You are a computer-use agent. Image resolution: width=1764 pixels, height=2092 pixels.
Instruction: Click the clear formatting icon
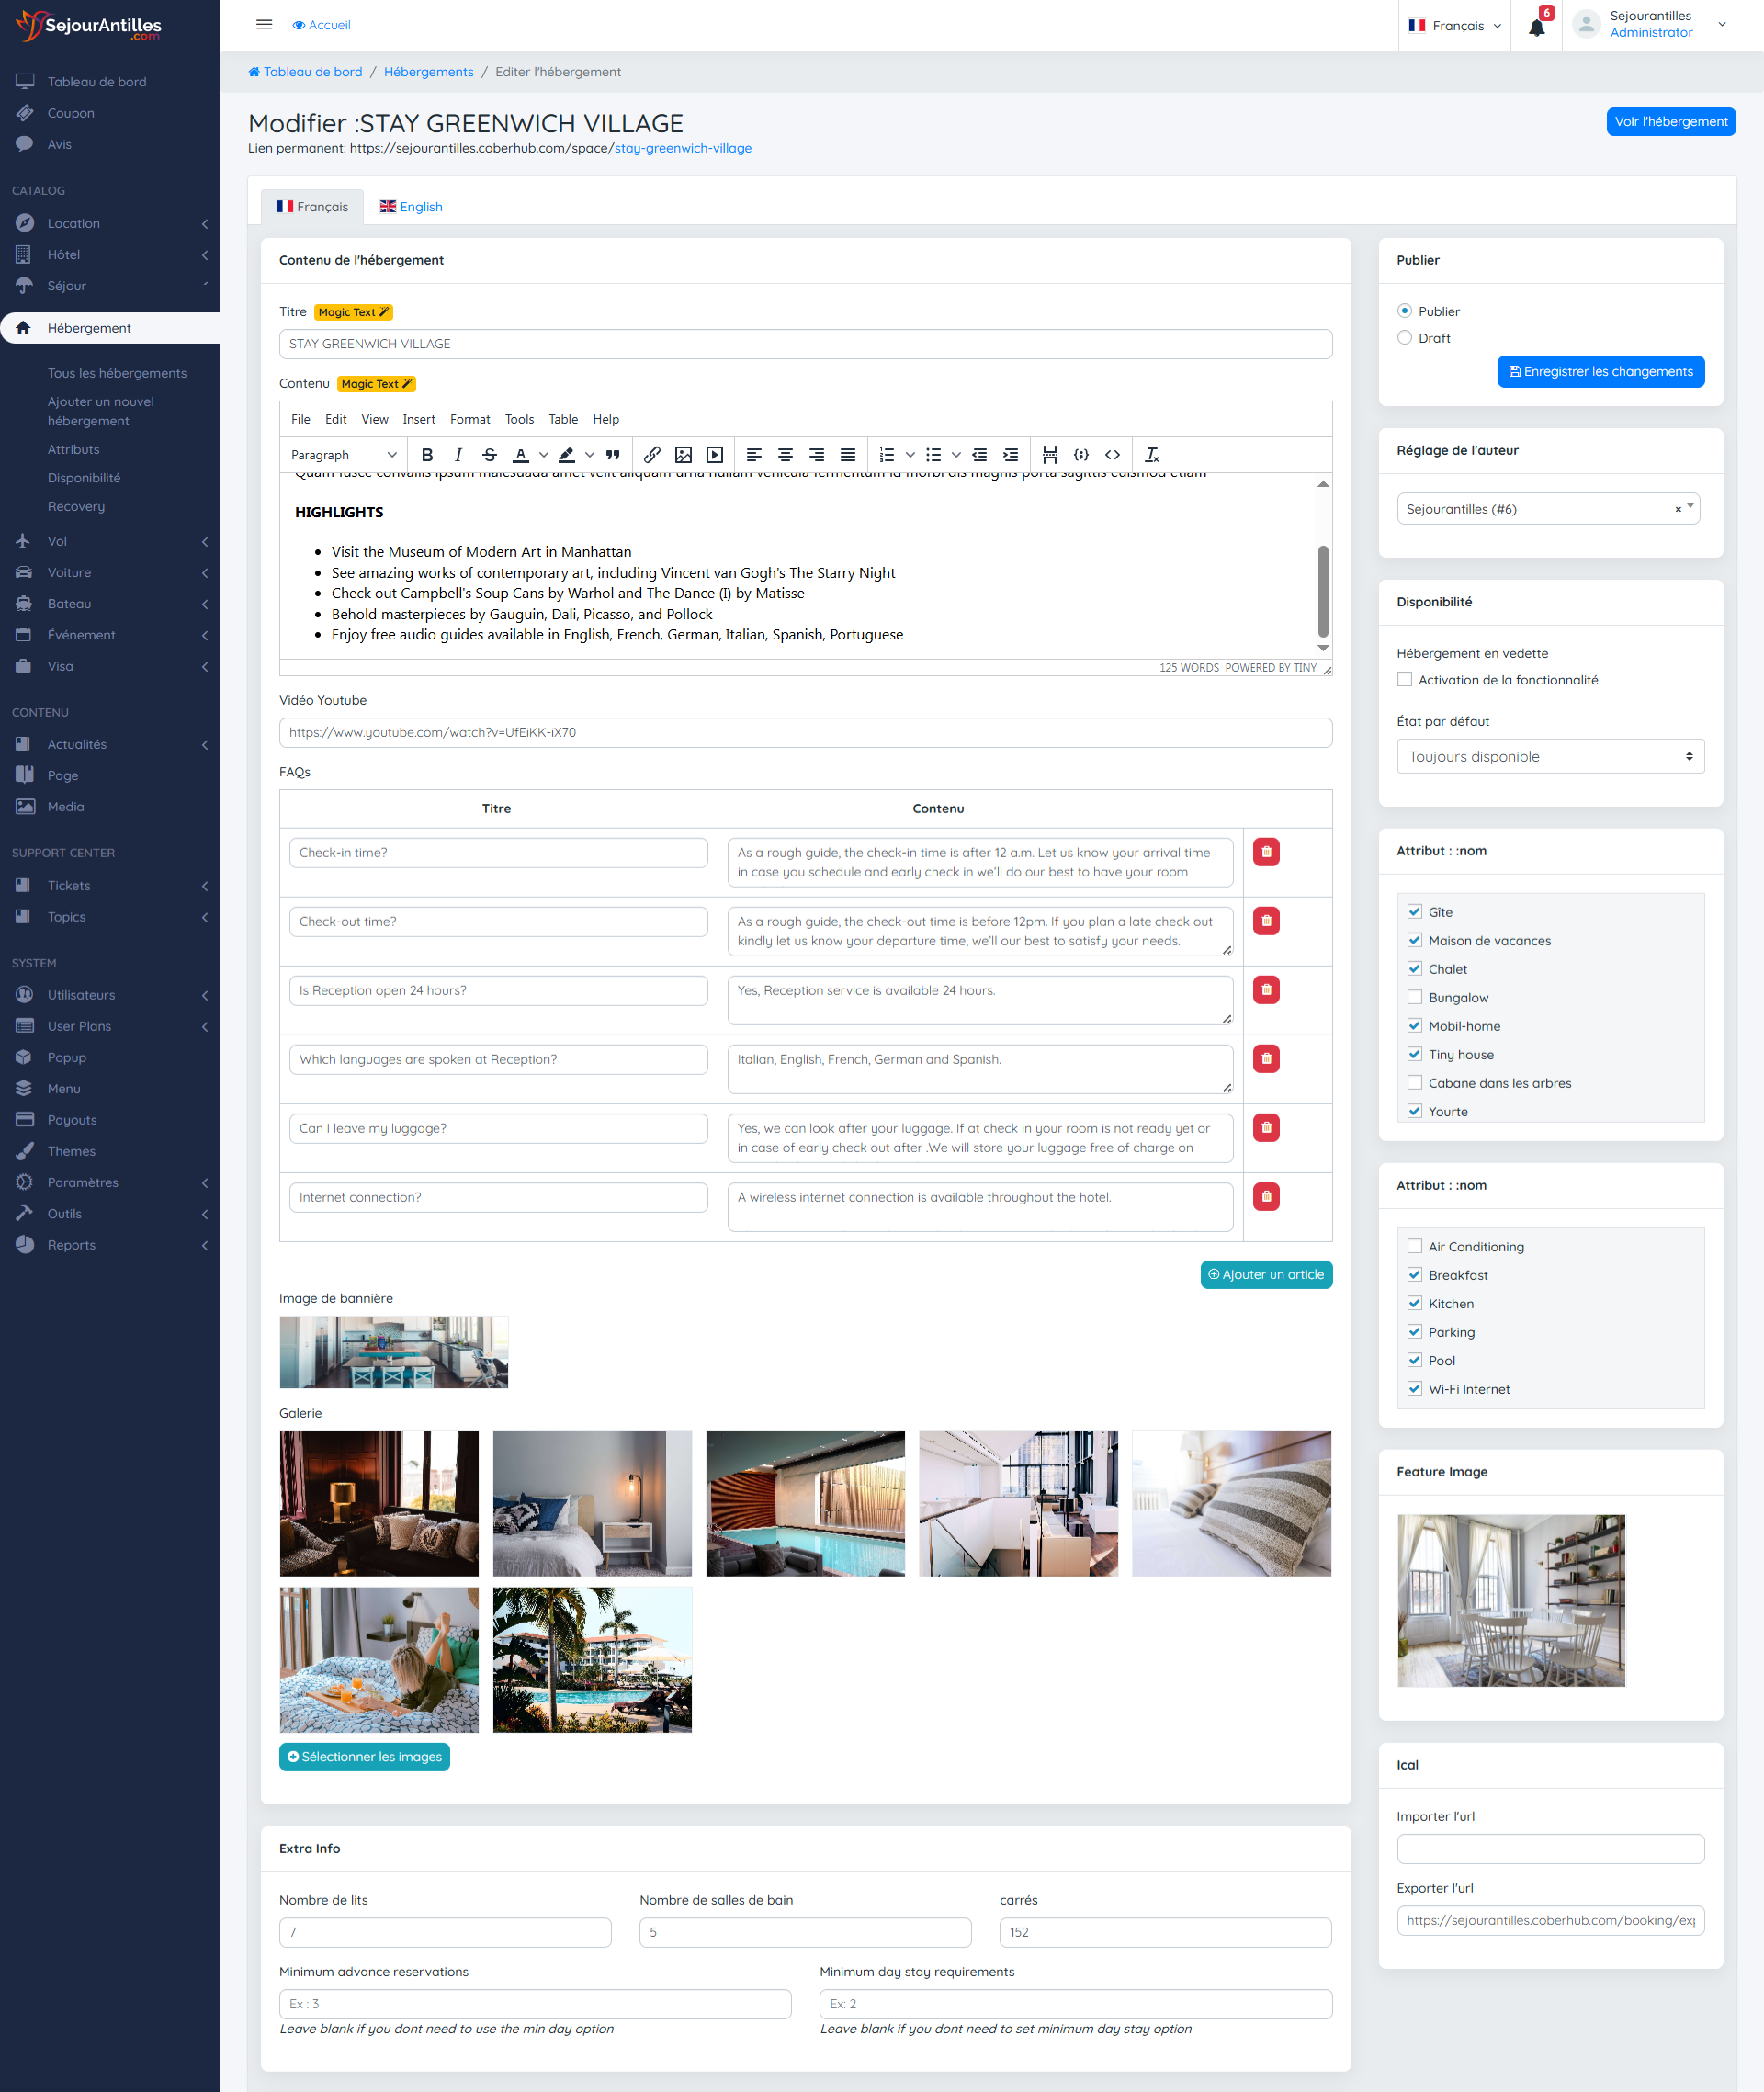point(1151,455)
